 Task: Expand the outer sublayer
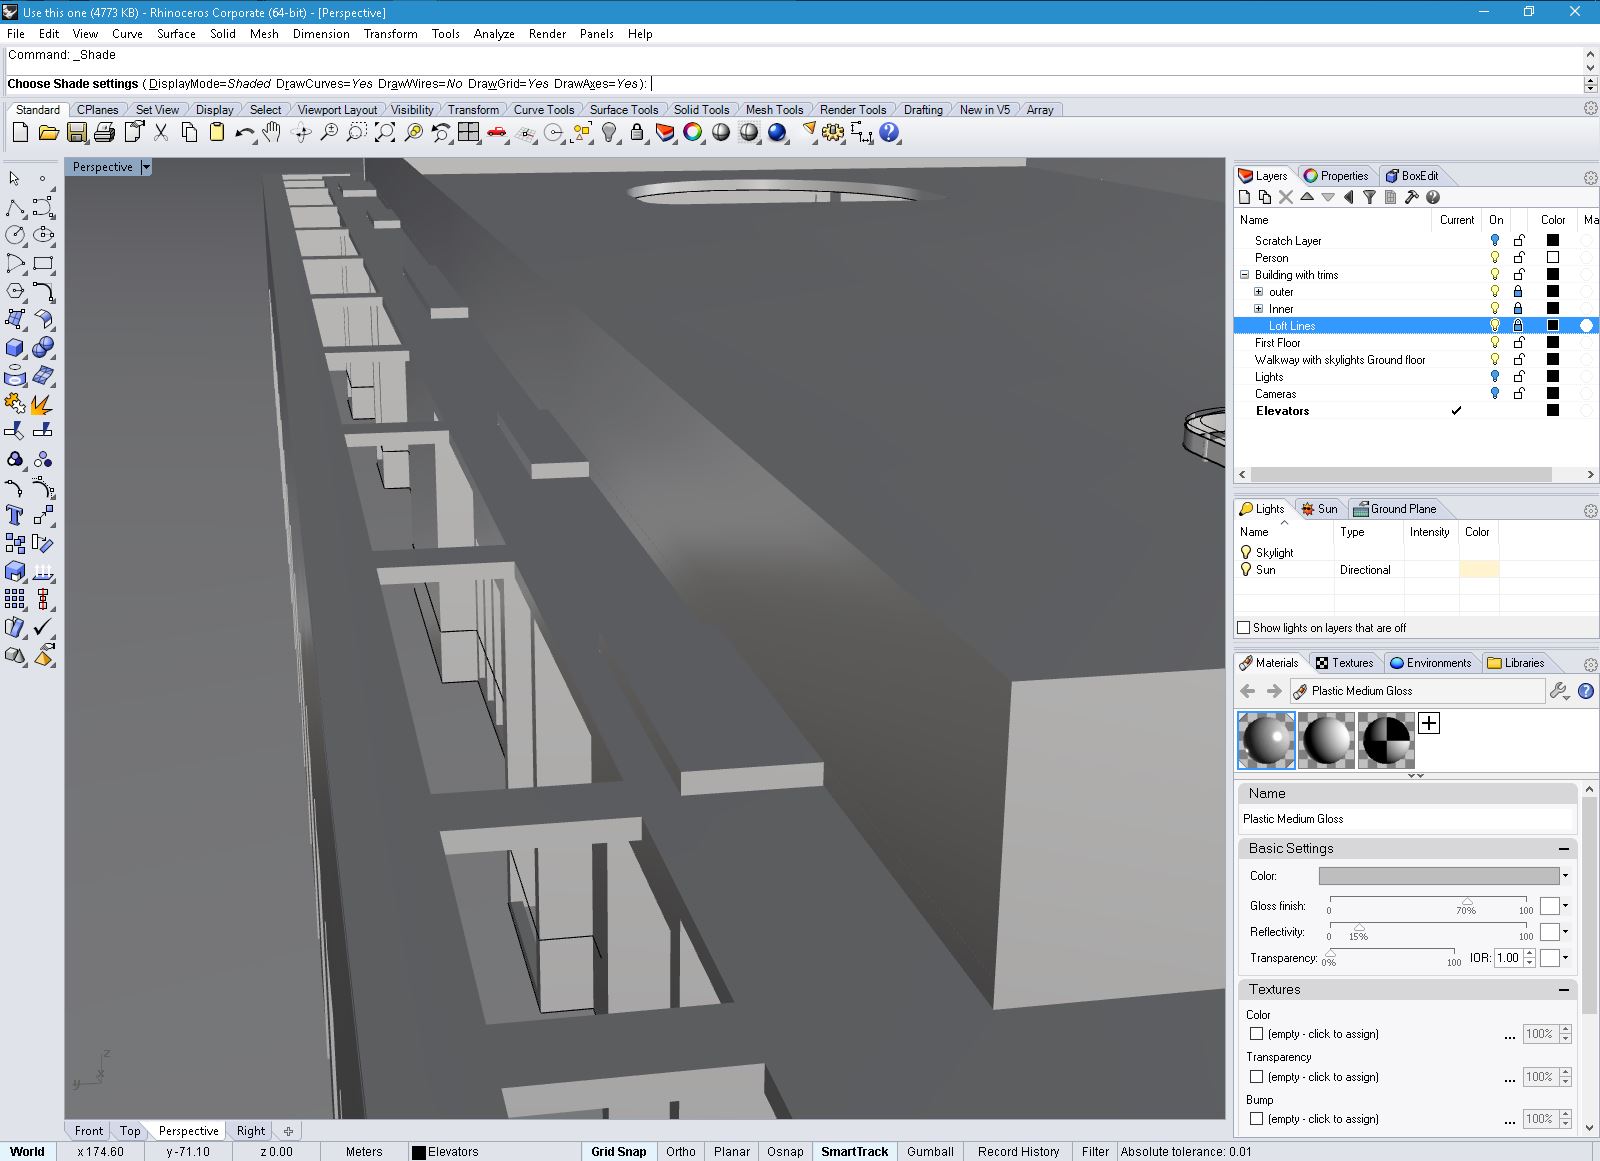coord(1259,292)
